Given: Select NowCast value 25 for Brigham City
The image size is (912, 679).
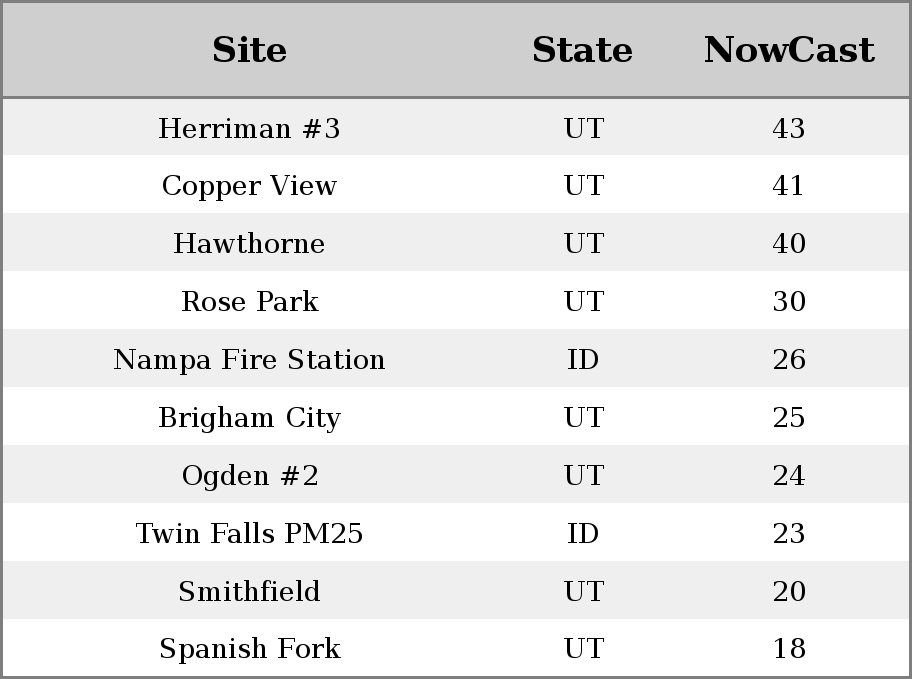Looking at the screenshot, I should [x=789, y=418].
